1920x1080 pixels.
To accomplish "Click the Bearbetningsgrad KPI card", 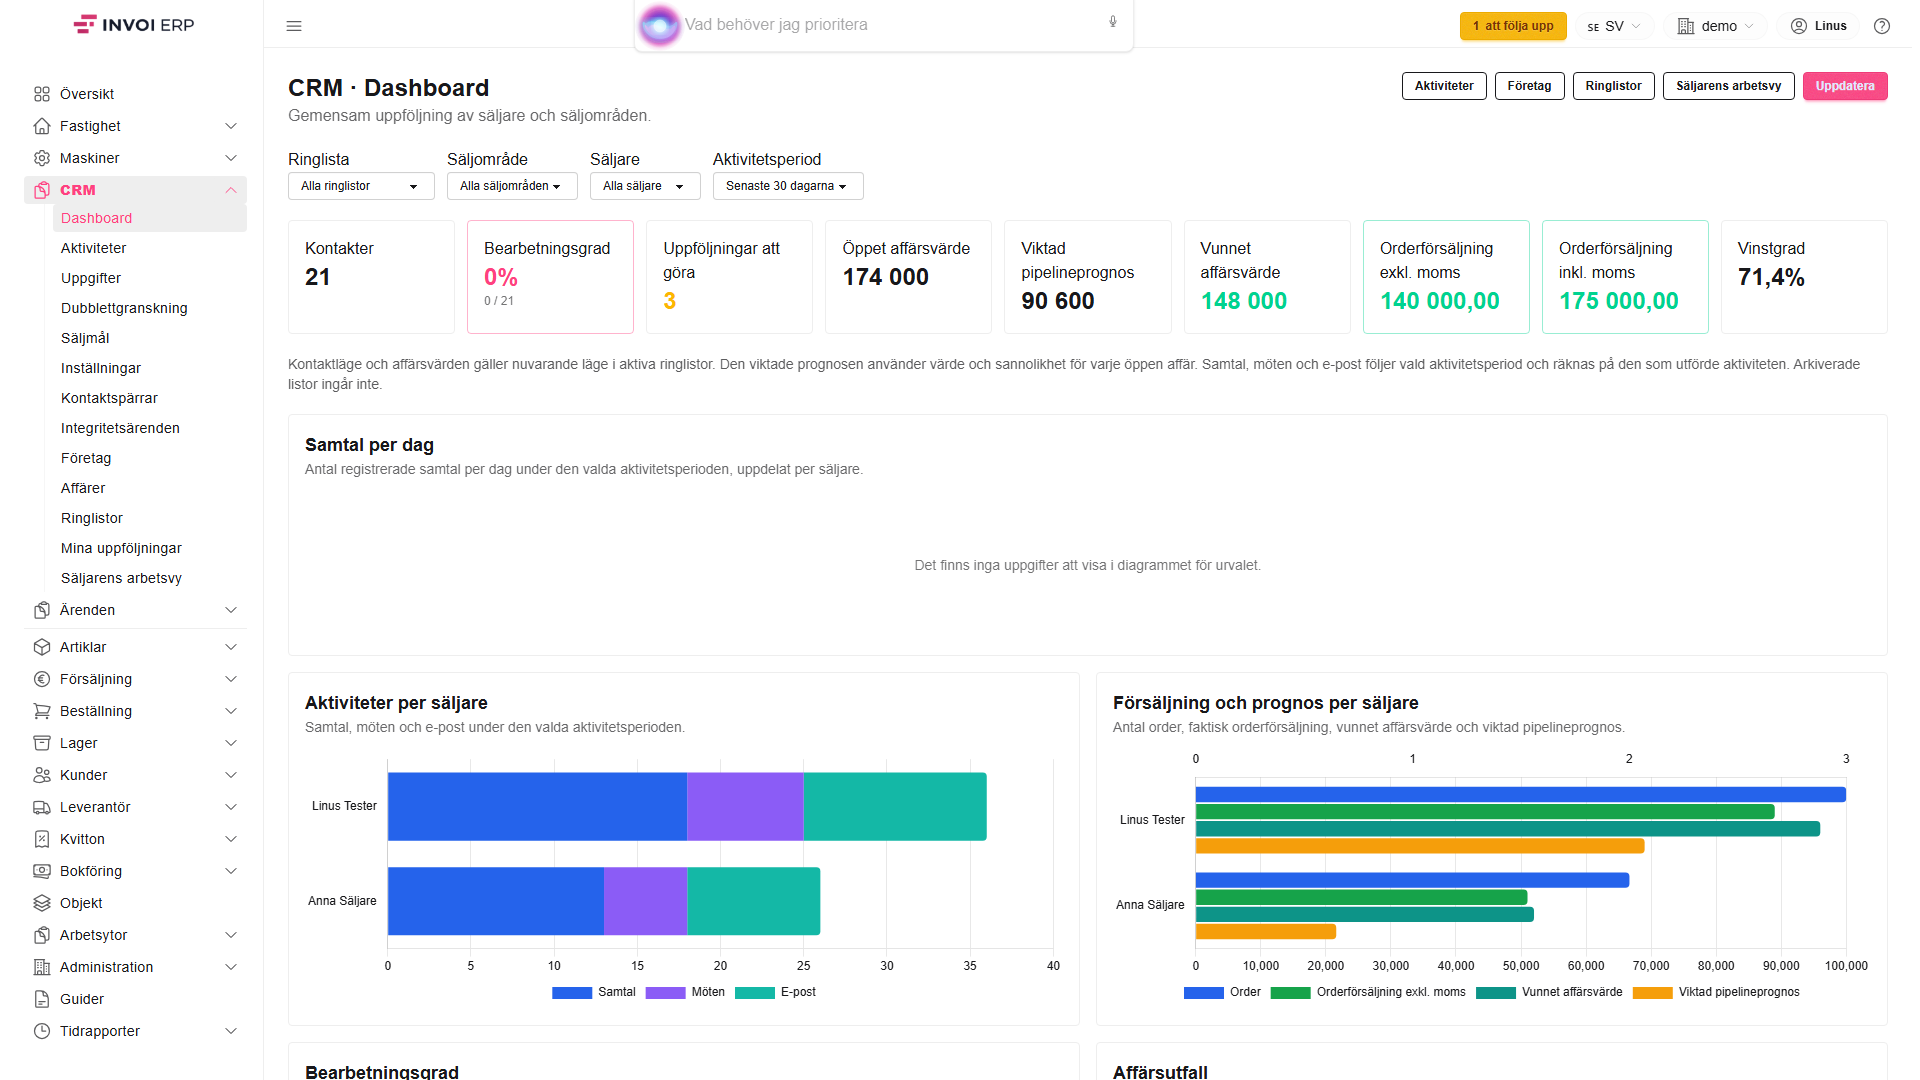I will [x=550, y=277].
